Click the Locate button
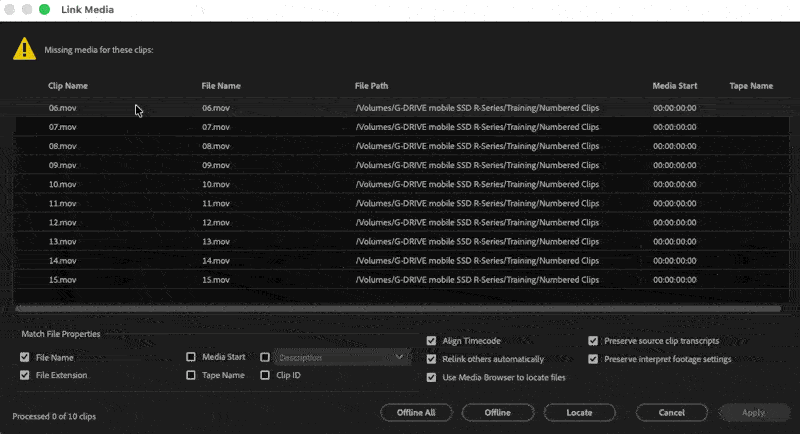 [580, 412]
